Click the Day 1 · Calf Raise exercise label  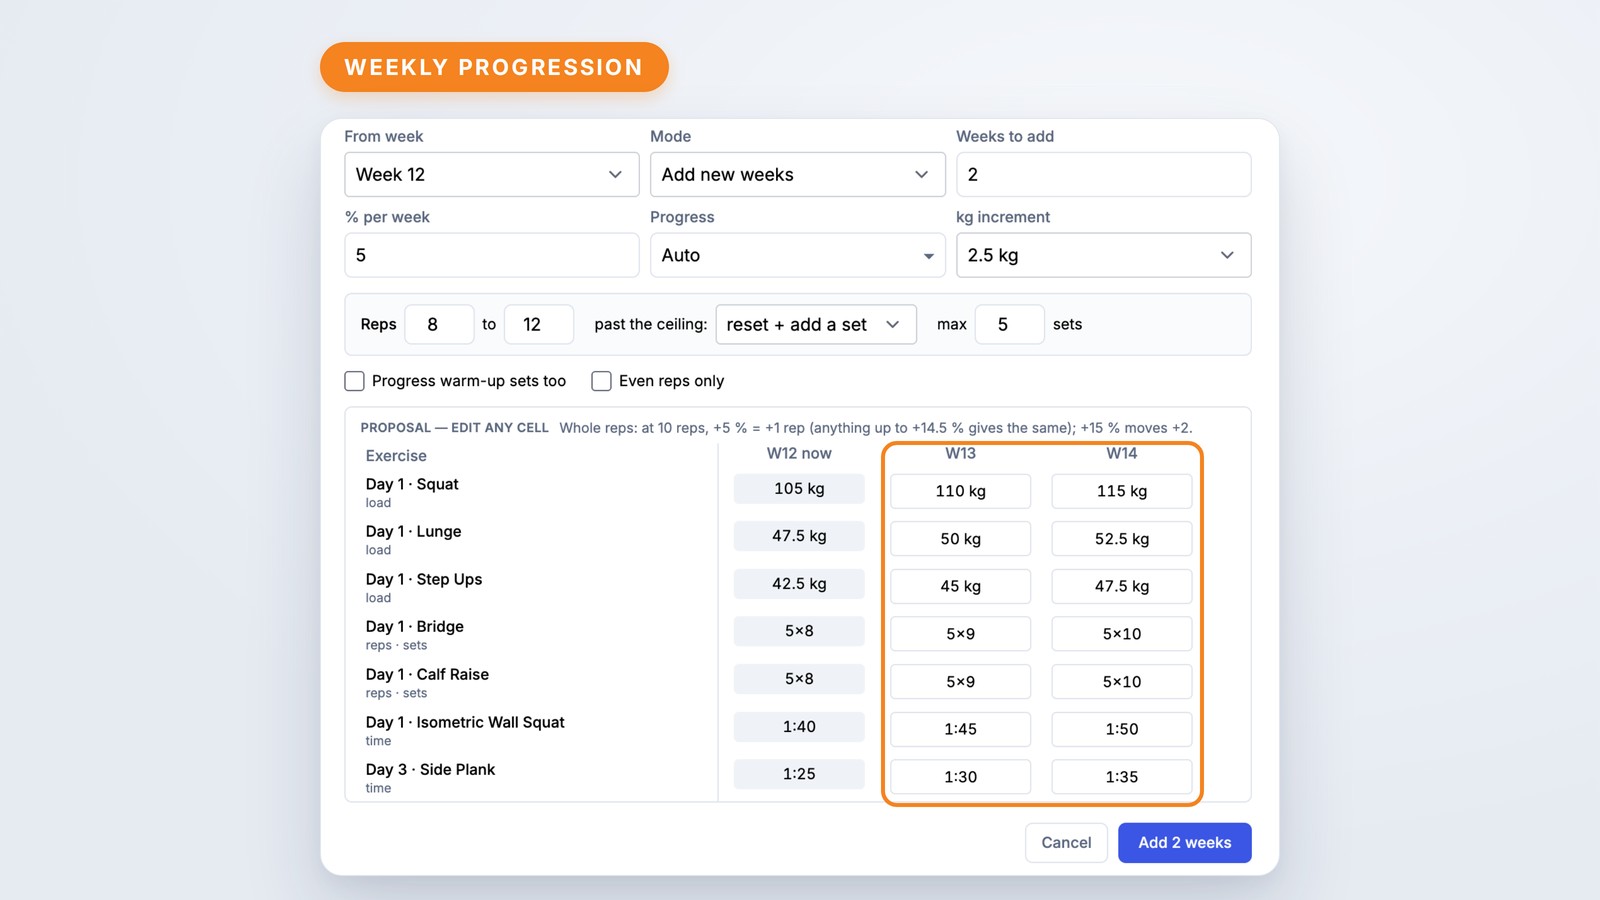427,674
